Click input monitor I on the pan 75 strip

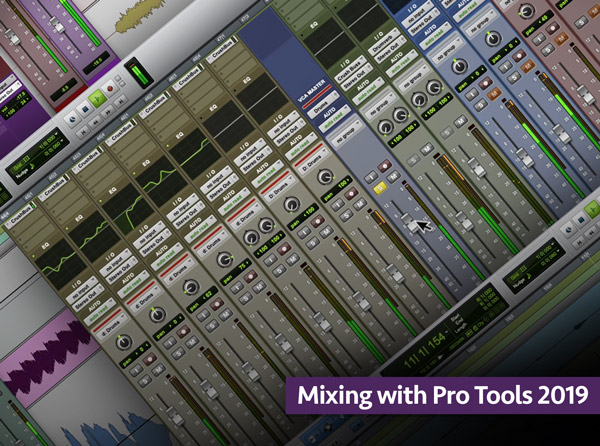pos(238,288)
